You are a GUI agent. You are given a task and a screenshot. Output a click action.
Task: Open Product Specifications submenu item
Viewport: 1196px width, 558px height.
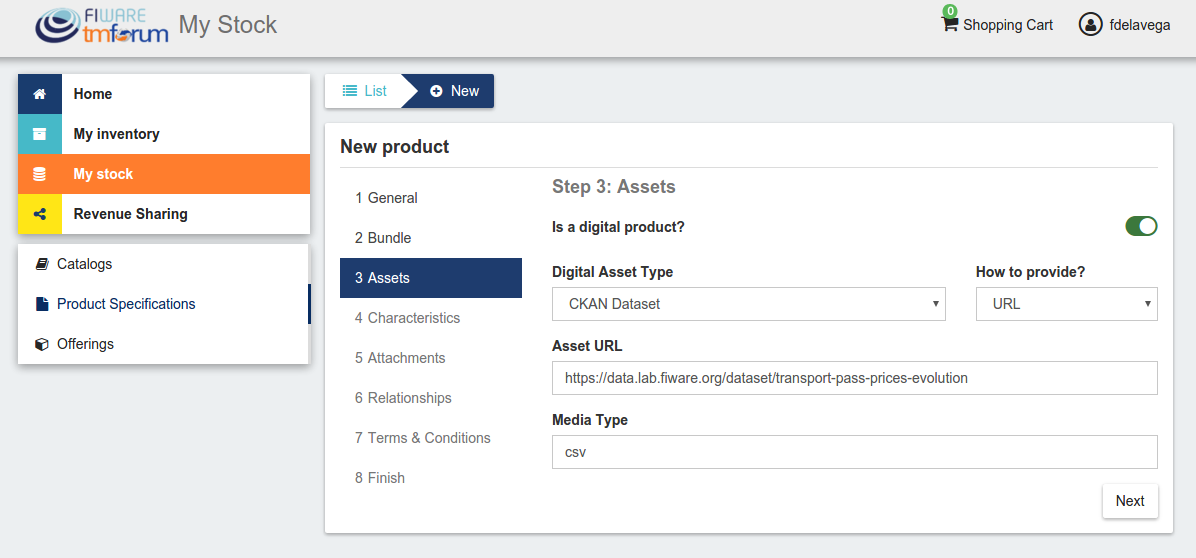pos(163,304)
